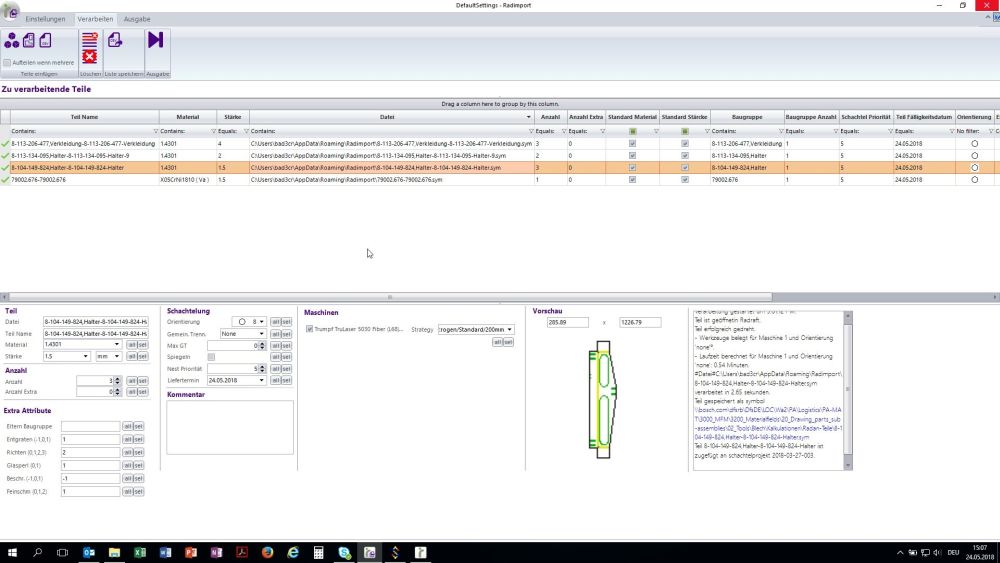Viewport: 1000px width, 563px height.
Task: Click the Ausgabe play-forward icon
Action: pyautogui.click(x=156, y=40)
